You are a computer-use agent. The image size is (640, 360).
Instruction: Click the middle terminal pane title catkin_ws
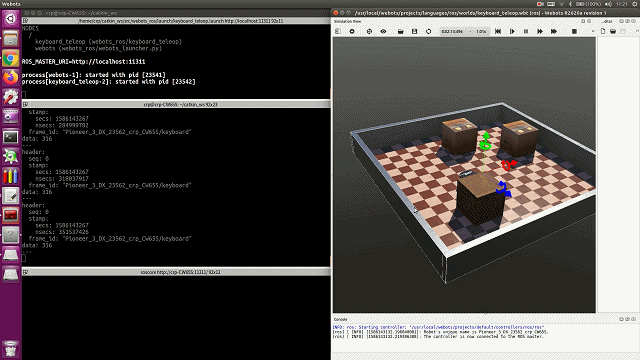(x=180, y=104)
